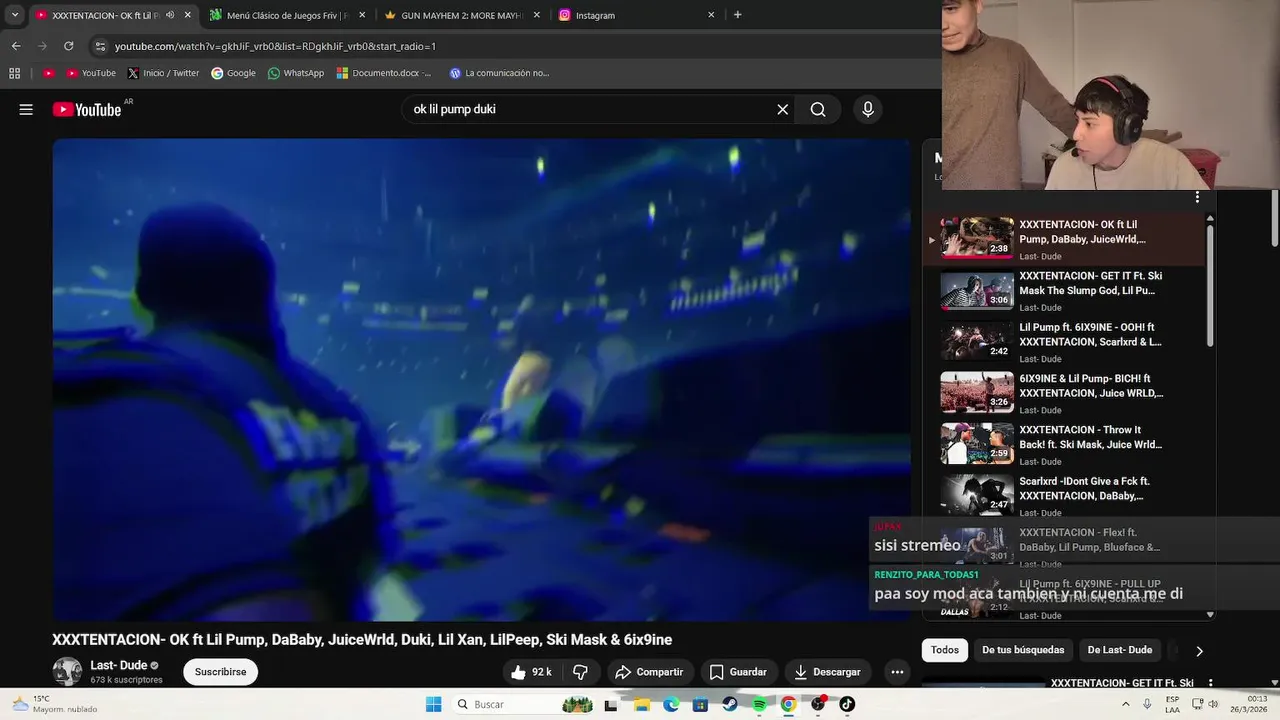
Task: View site information icon in address bar
Action: click(100, 46)
